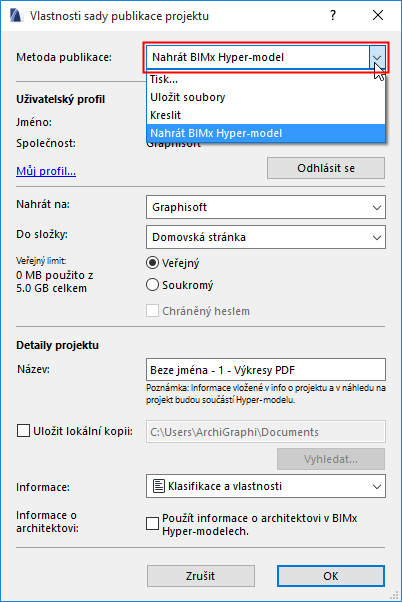Viewport: 402px width, 602px height.
Task: Select the Soukromý radio button
Action: pos(152,285)
